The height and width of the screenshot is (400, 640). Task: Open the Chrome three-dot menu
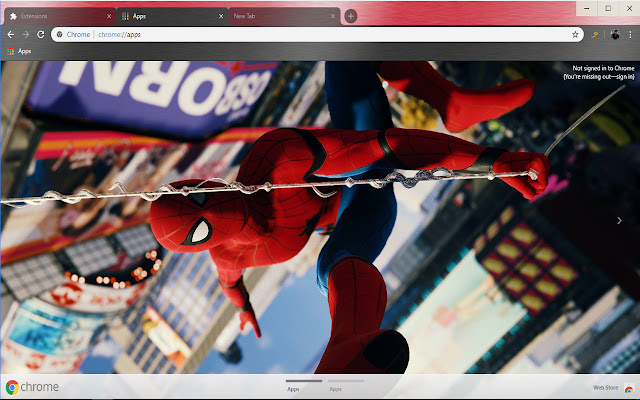click(x=630, y=35)
